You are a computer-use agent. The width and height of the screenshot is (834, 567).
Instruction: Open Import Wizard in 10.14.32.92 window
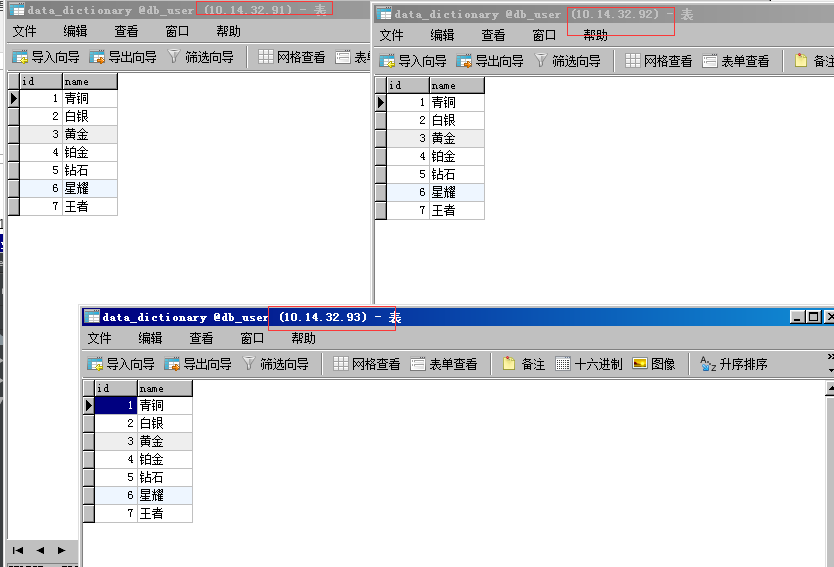(x=413, y=61)
